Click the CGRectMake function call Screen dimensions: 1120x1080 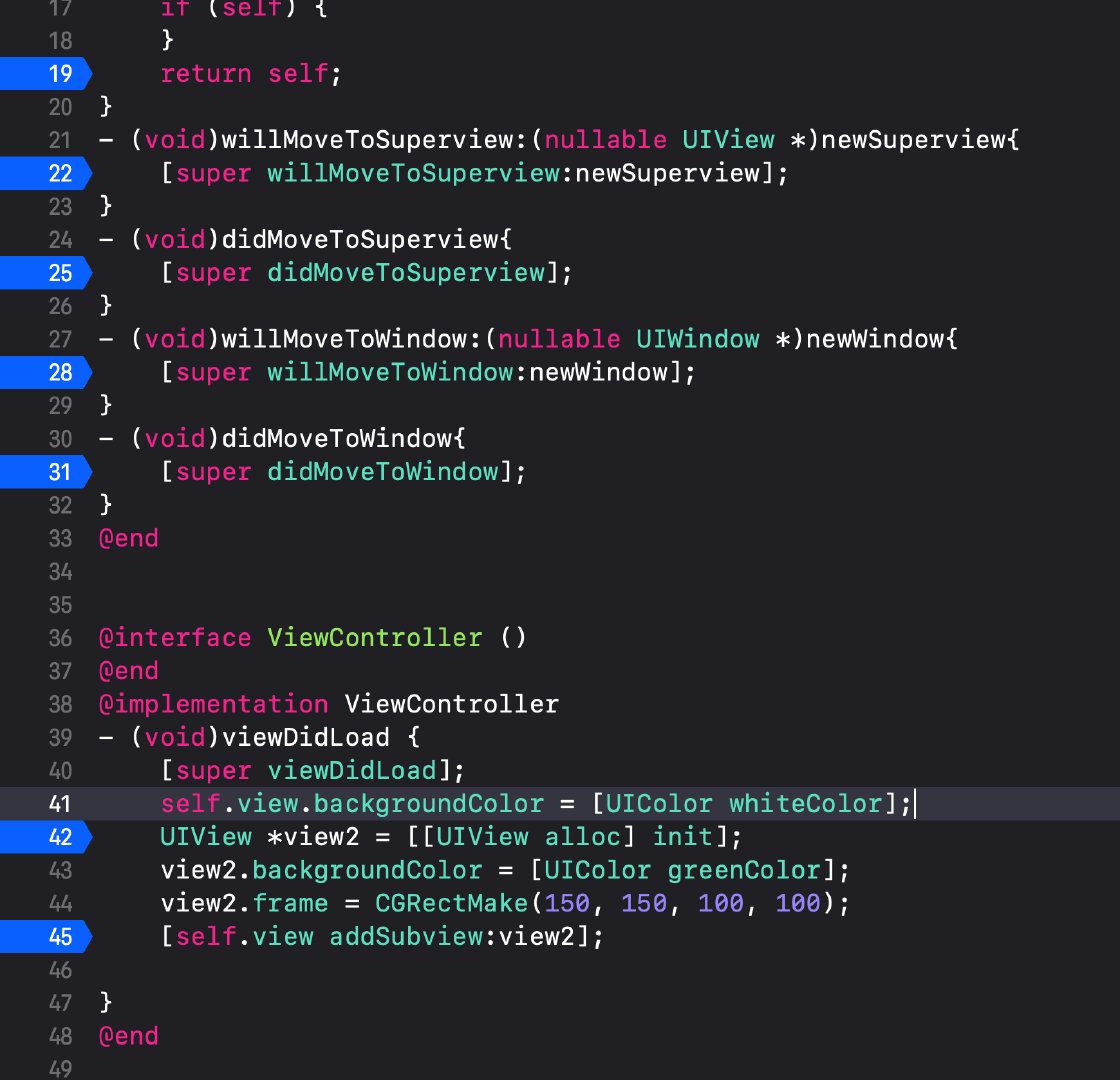tap(452, 904)
